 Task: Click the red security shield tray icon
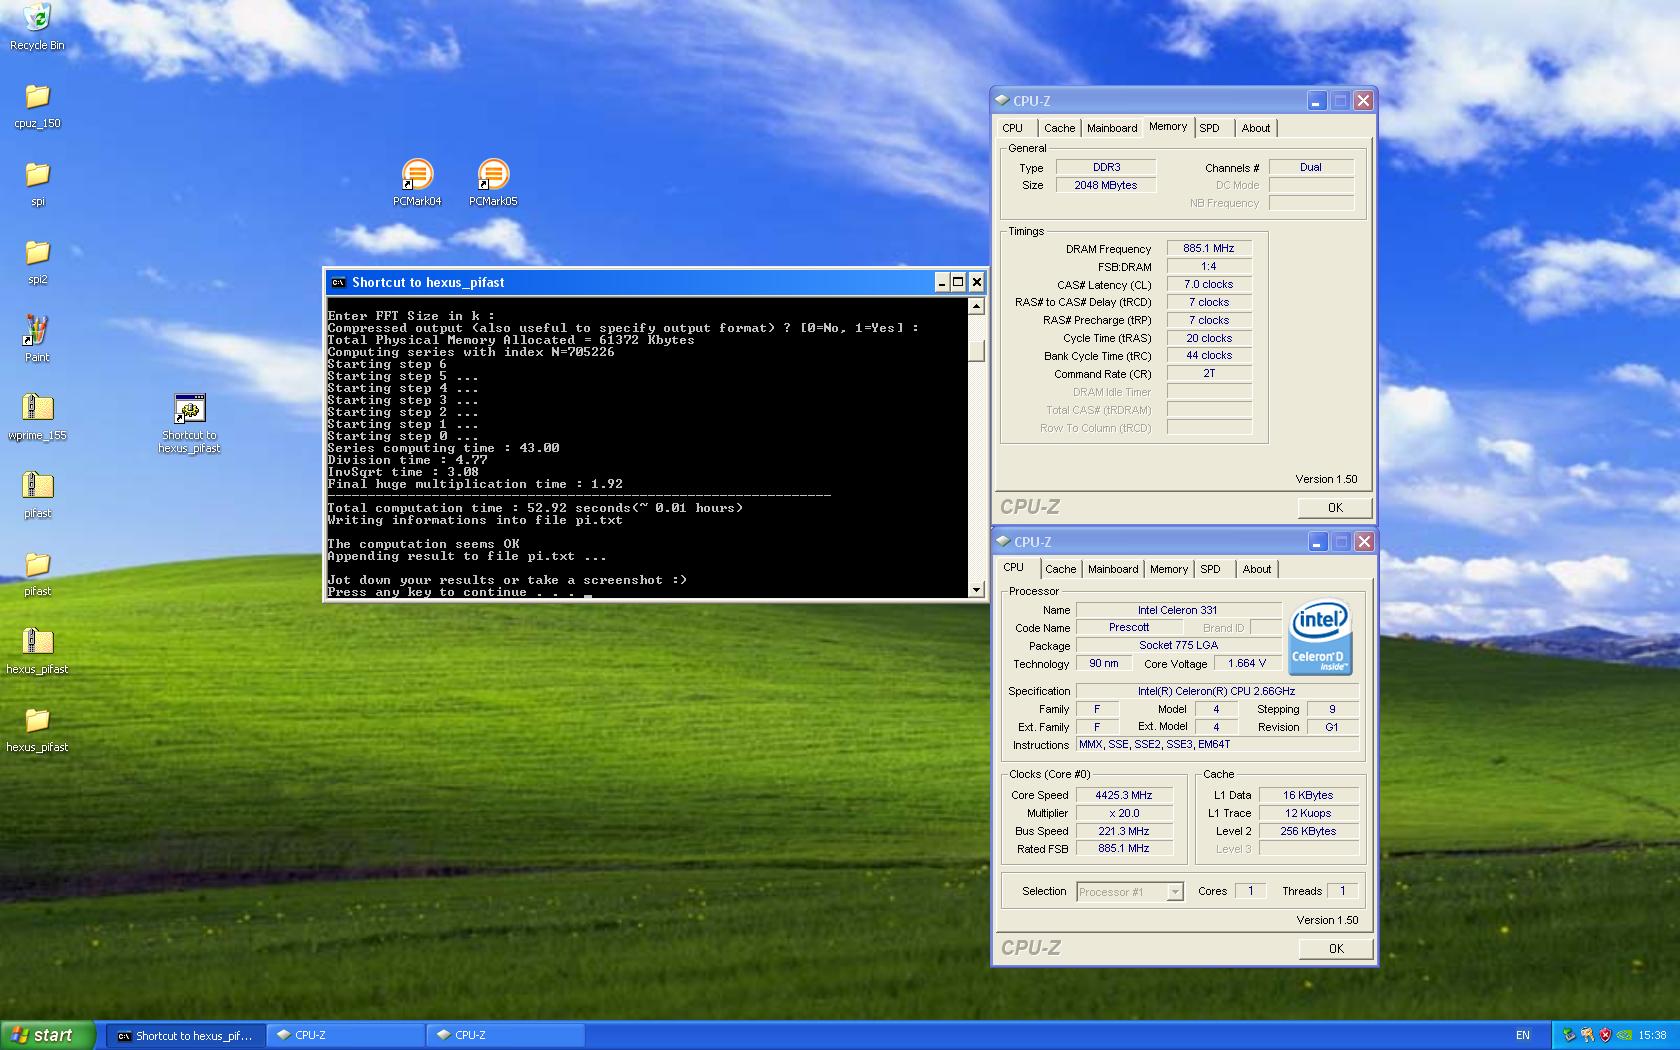coord(1606,1035)
